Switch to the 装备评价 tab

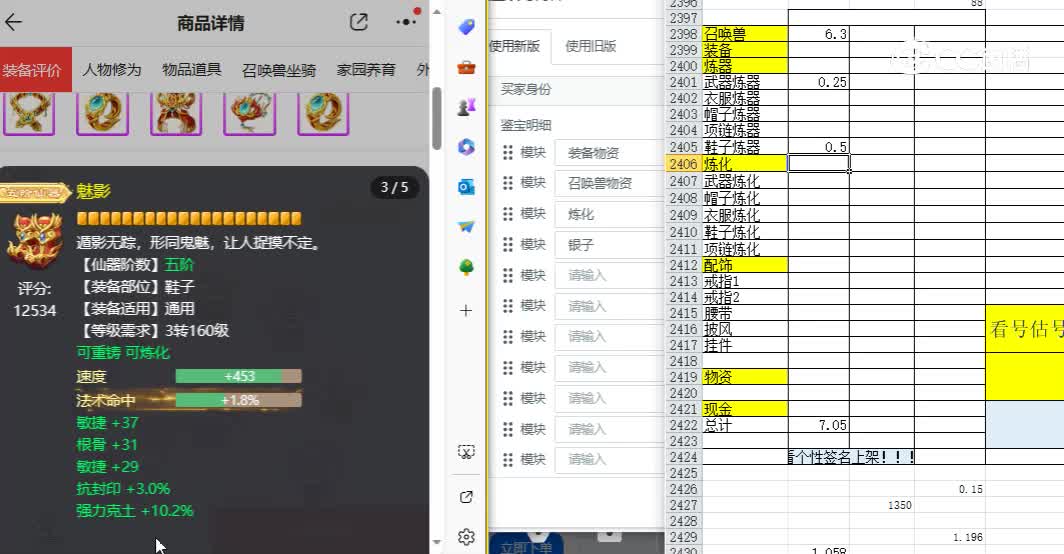(33, 70)
